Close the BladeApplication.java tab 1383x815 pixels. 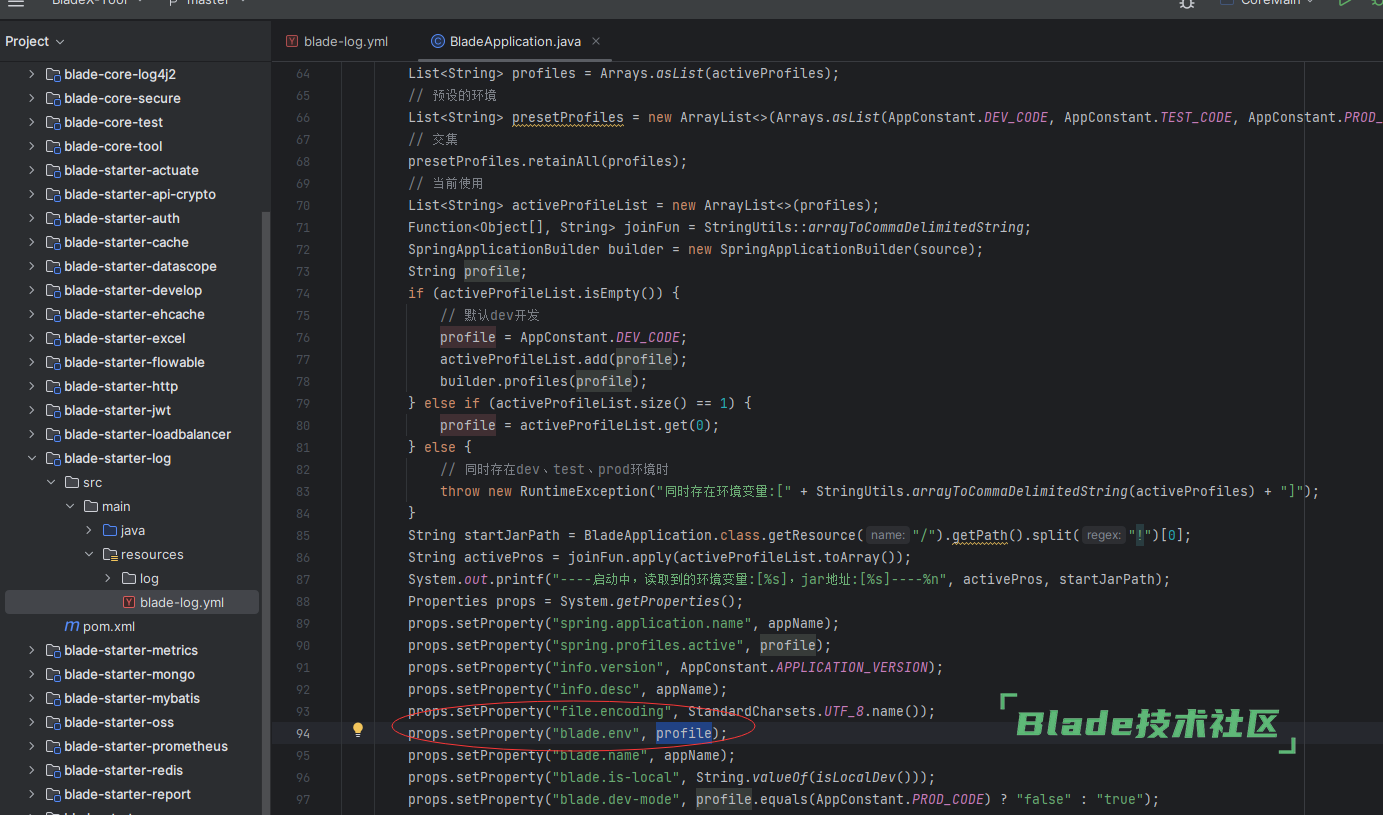tap(597, 41)
